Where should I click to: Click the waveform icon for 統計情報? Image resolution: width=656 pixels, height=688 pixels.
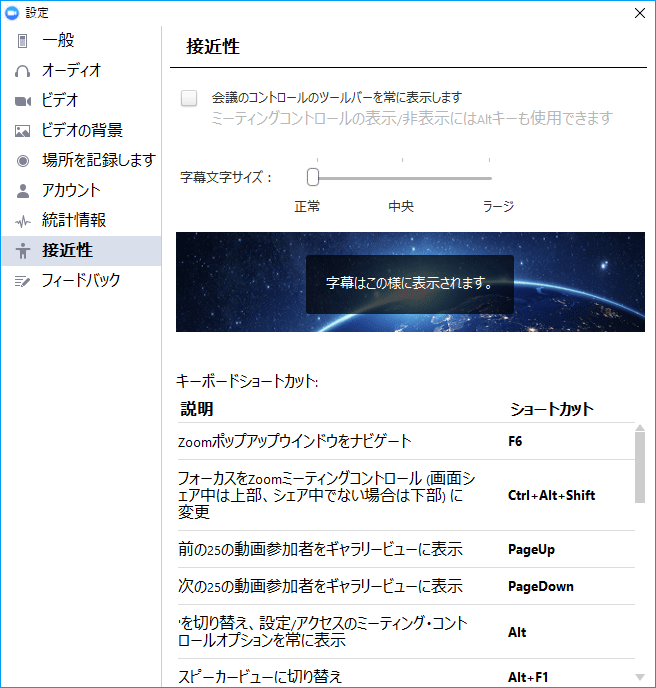pyautogui.click(x=22, y=221)
